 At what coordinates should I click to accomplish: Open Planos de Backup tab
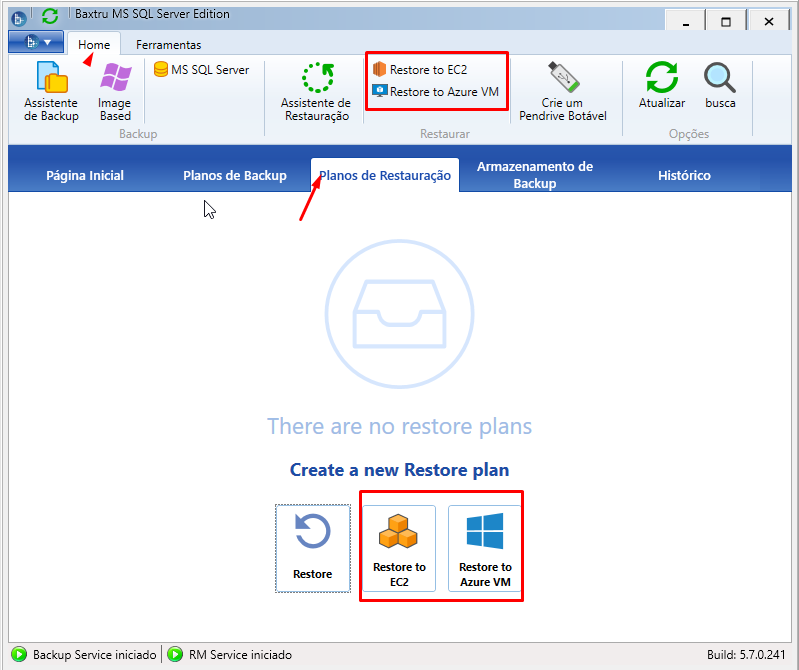[x=235, y=175]
